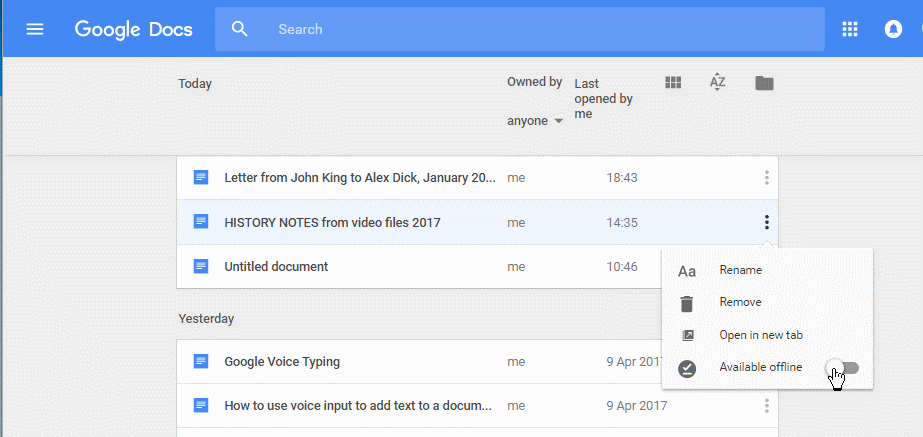The width and height of the screenshot is (923, 437).
Task: Toggle the Available offline switch
Action: (843, 368)
